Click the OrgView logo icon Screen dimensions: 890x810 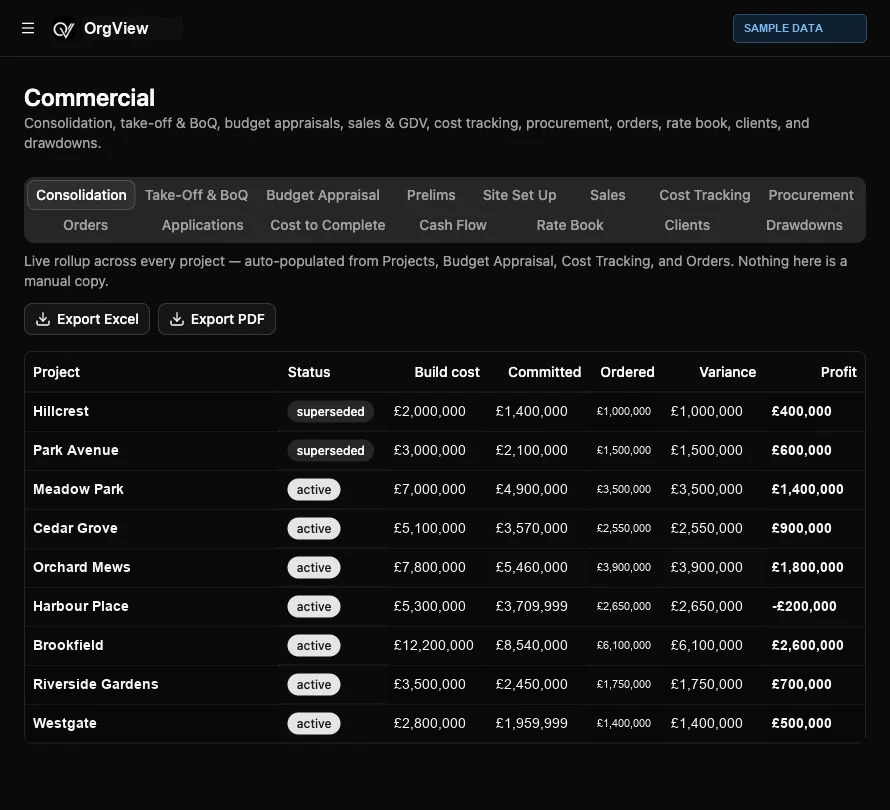pos(64,29)
